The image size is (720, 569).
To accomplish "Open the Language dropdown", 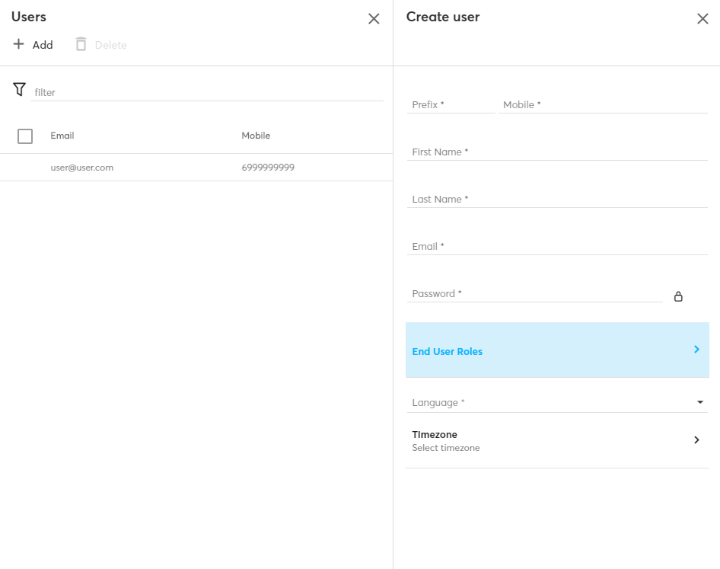I will (x=699, y=403).
